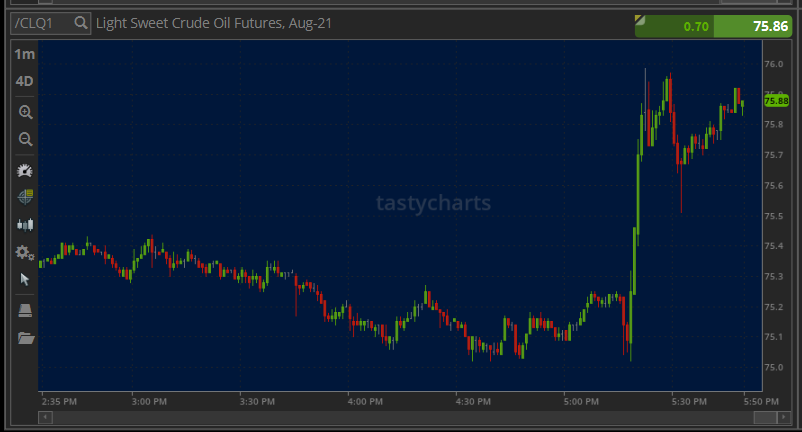Select the arrow pointer tool
The width and height of the screenshot is (802, 432).
(25, 279)
